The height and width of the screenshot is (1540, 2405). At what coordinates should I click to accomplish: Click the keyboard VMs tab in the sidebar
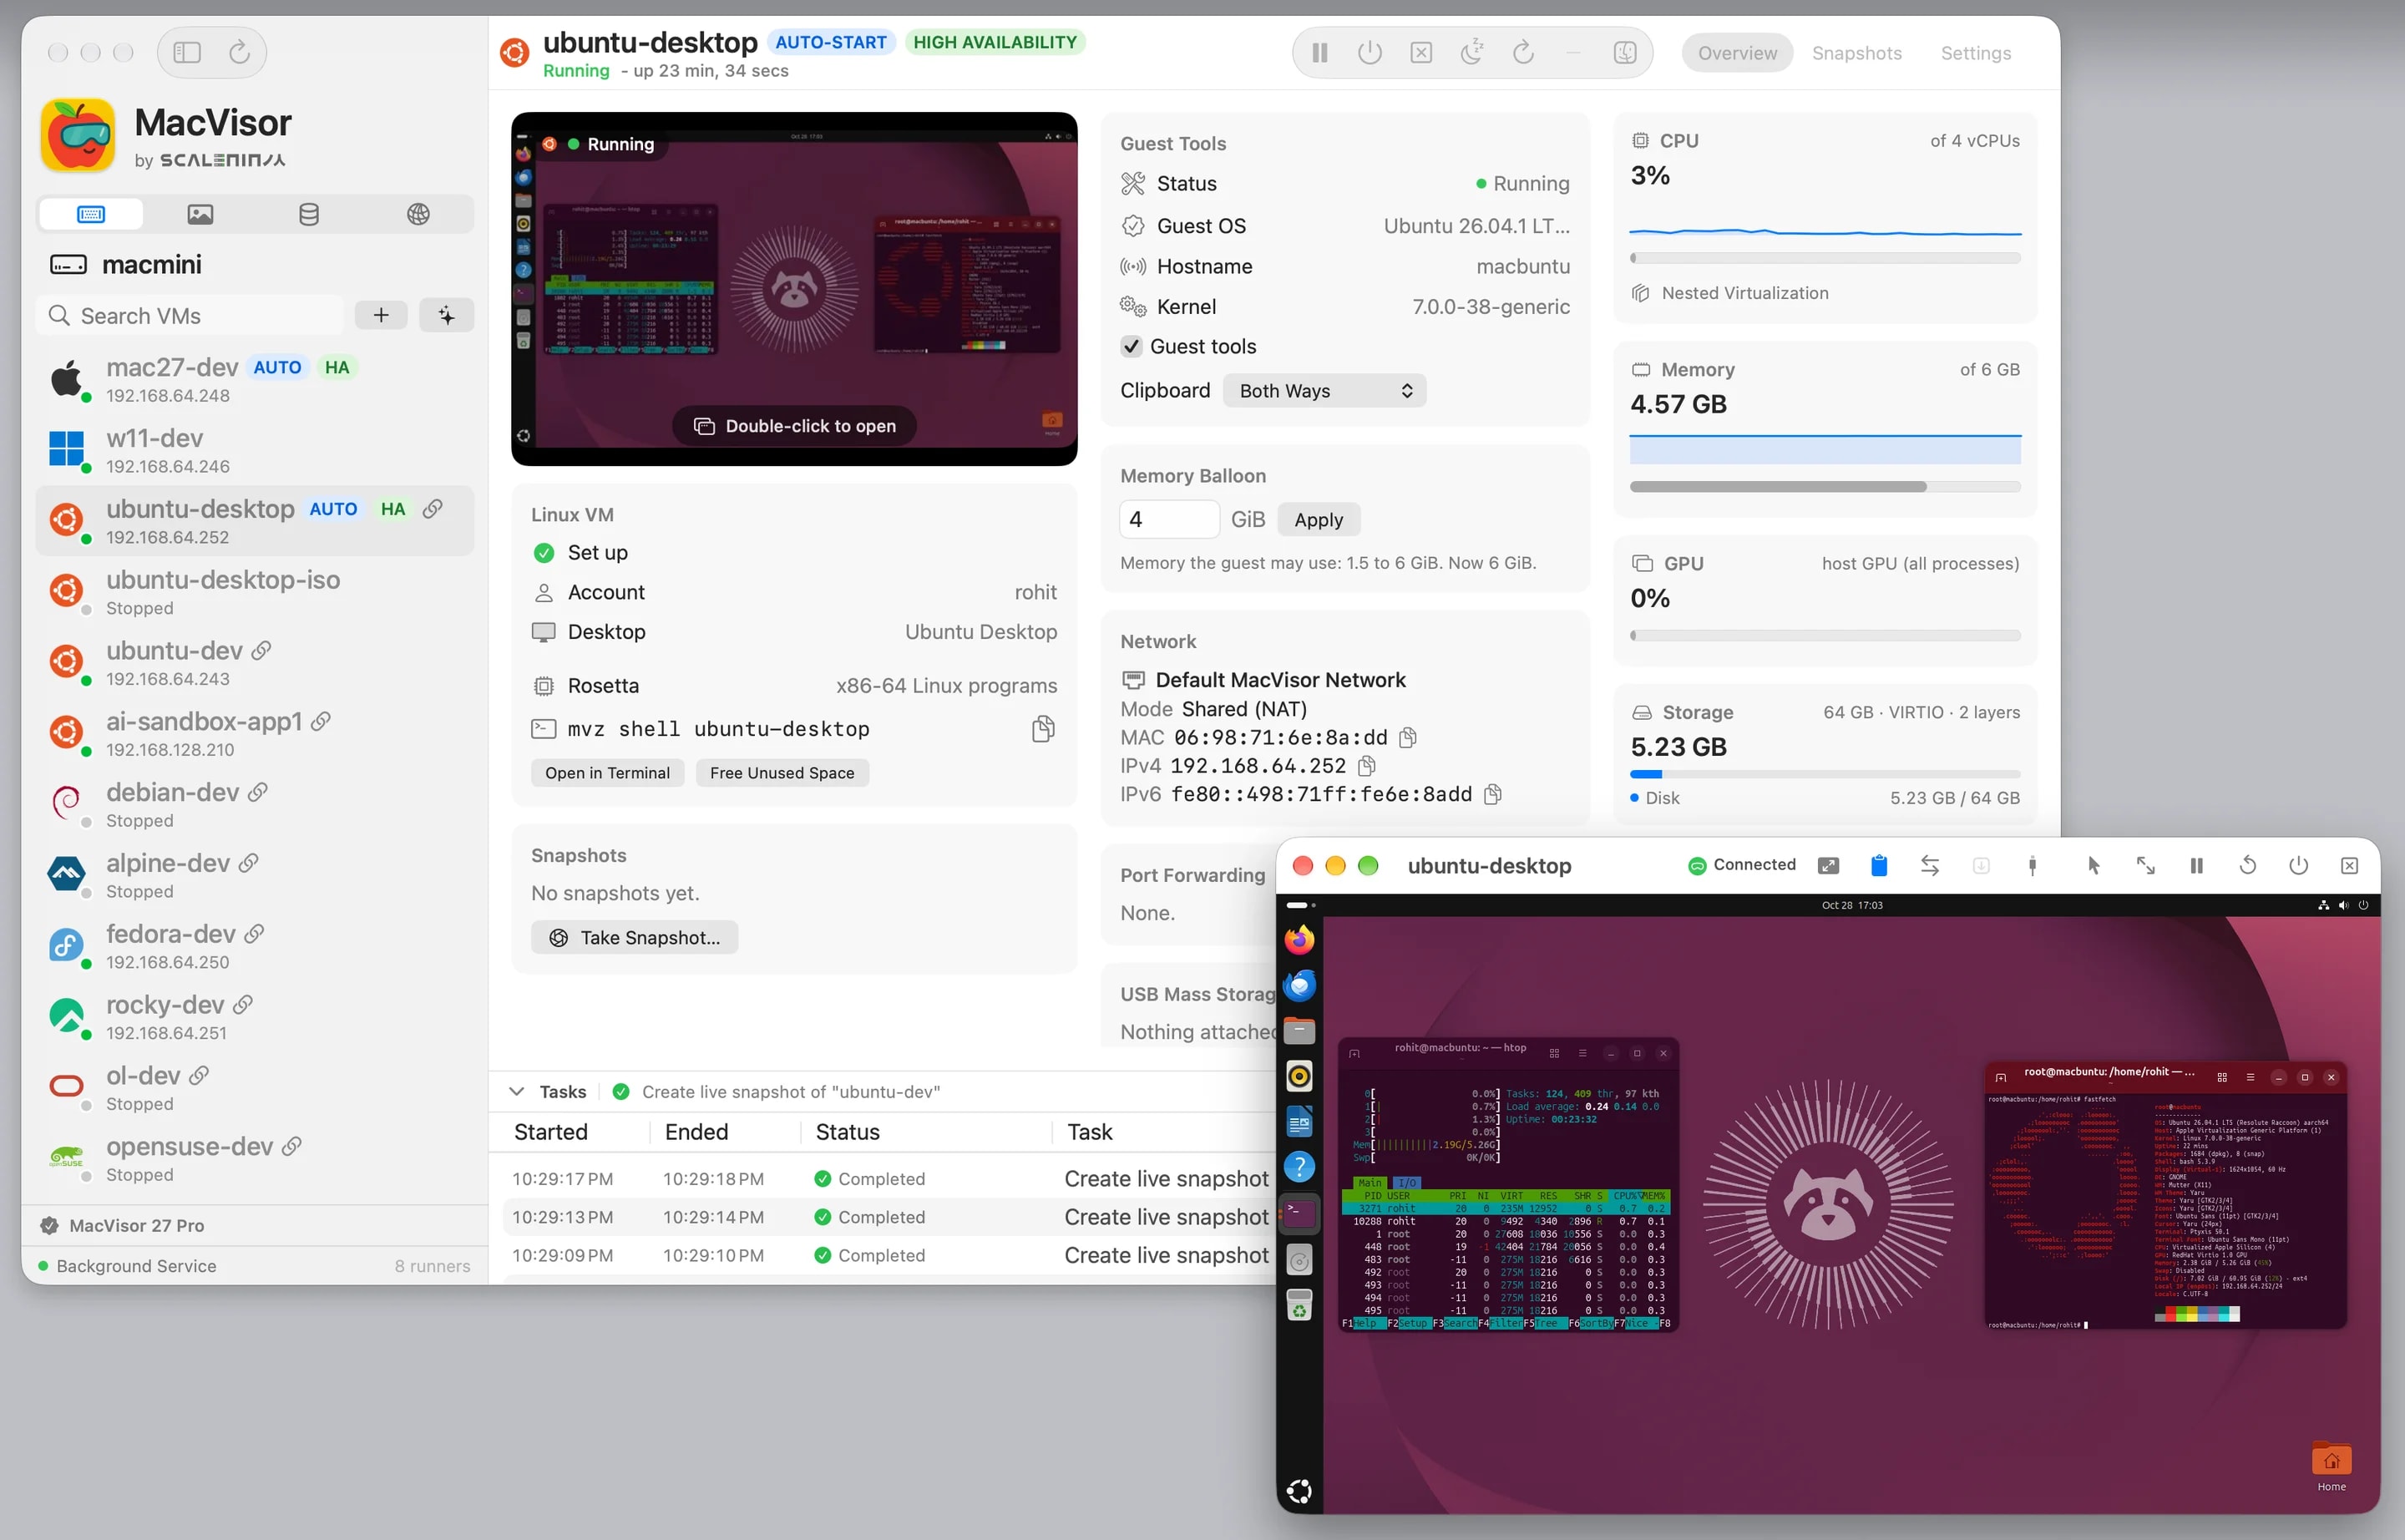(91, 214)
